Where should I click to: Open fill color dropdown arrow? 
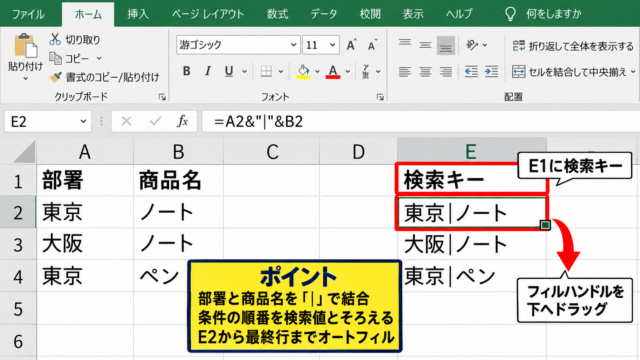tap(317, 71)
